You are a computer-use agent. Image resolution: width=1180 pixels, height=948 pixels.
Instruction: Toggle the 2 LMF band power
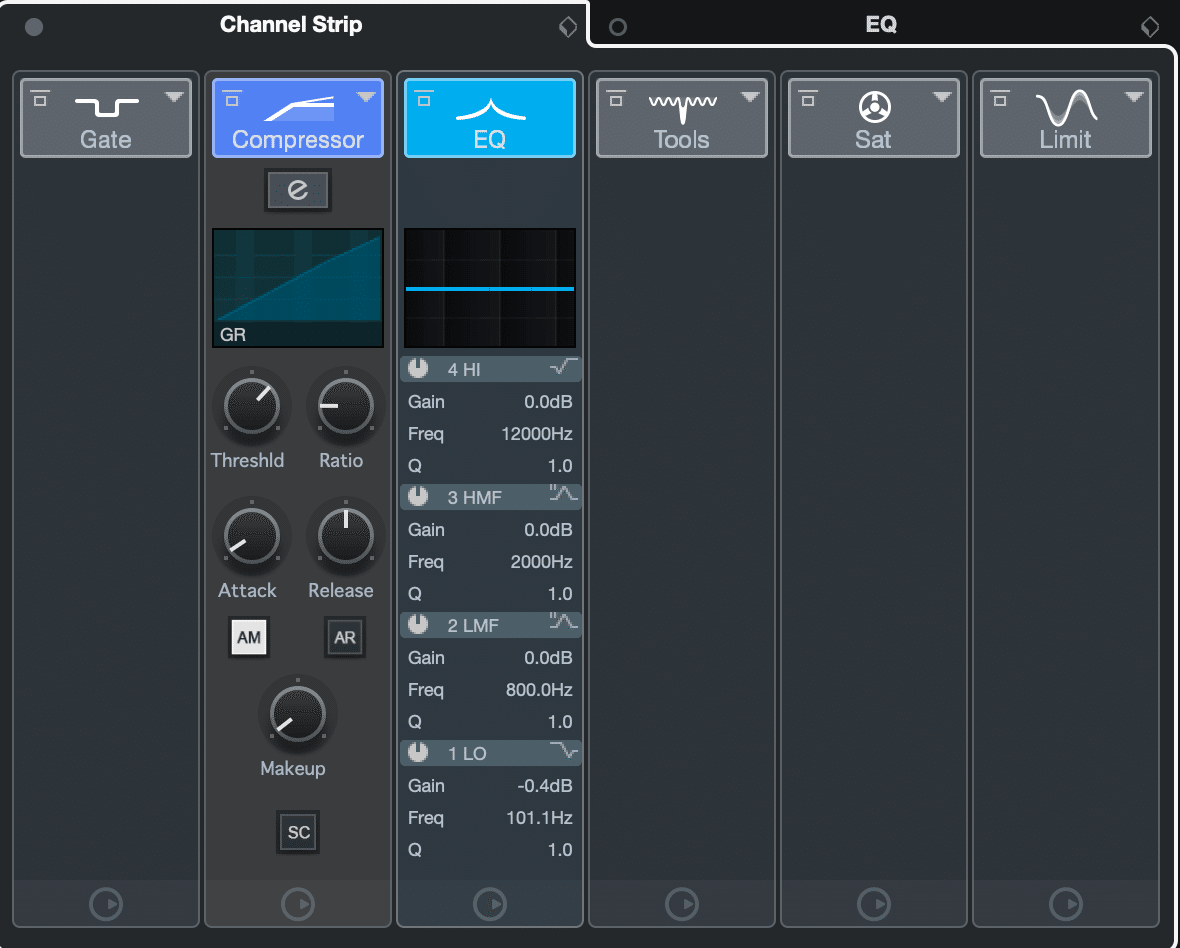click(417, 624)
